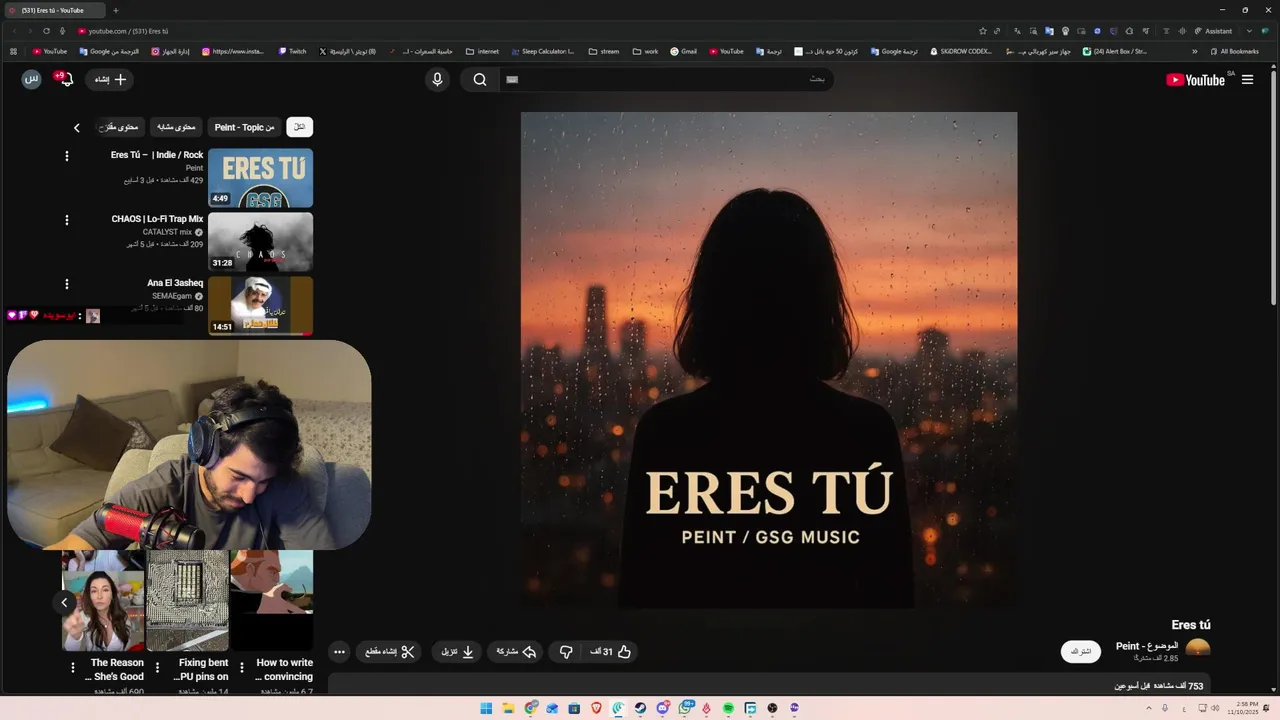Open options for Ana El 3asheq video

point(67,284)
